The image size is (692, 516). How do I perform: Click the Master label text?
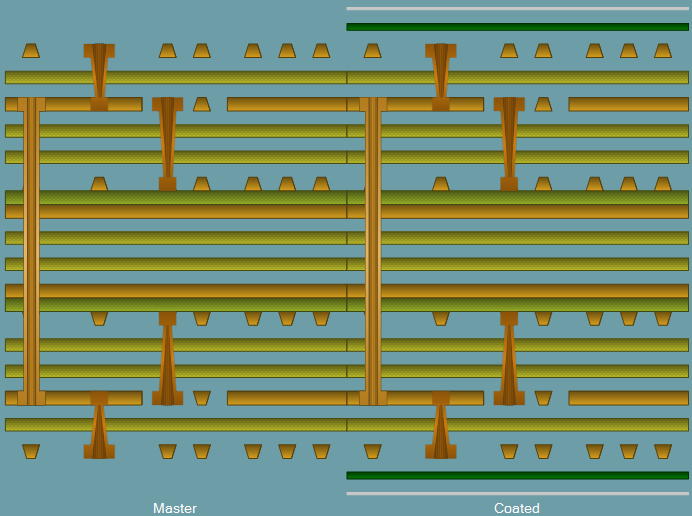[175, 508]
